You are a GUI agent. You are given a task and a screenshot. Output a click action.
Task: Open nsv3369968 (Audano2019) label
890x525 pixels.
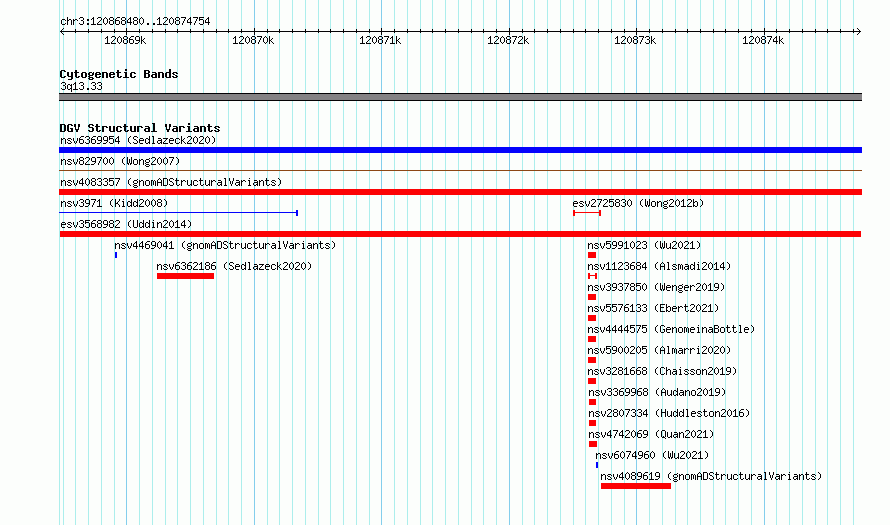657,392
